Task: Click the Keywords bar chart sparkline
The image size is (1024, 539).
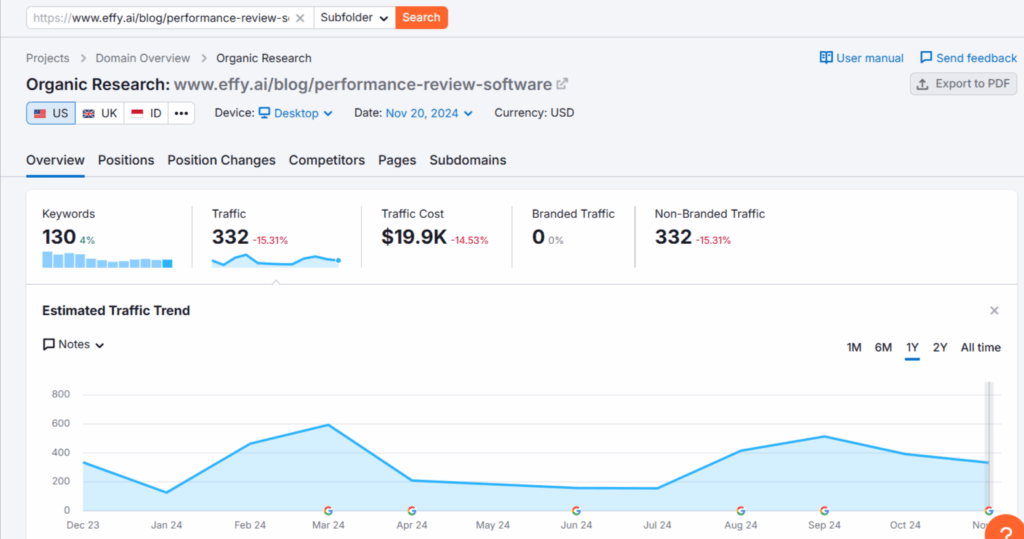Action: tap(107, 259)
